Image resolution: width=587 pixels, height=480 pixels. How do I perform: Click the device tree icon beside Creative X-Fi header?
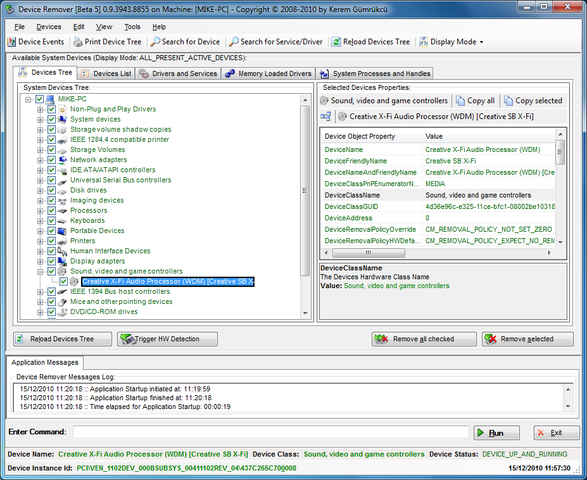point(326,116)
